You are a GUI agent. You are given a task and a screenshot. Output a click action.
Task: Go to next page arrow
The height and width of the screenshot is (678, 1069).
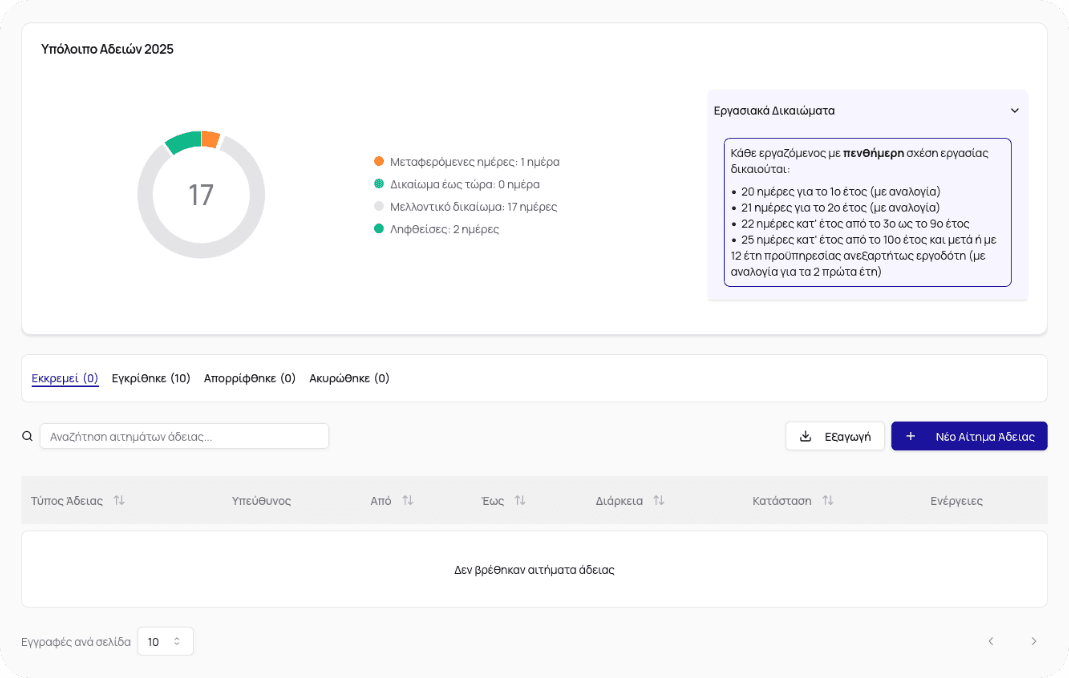point(1033,641)
